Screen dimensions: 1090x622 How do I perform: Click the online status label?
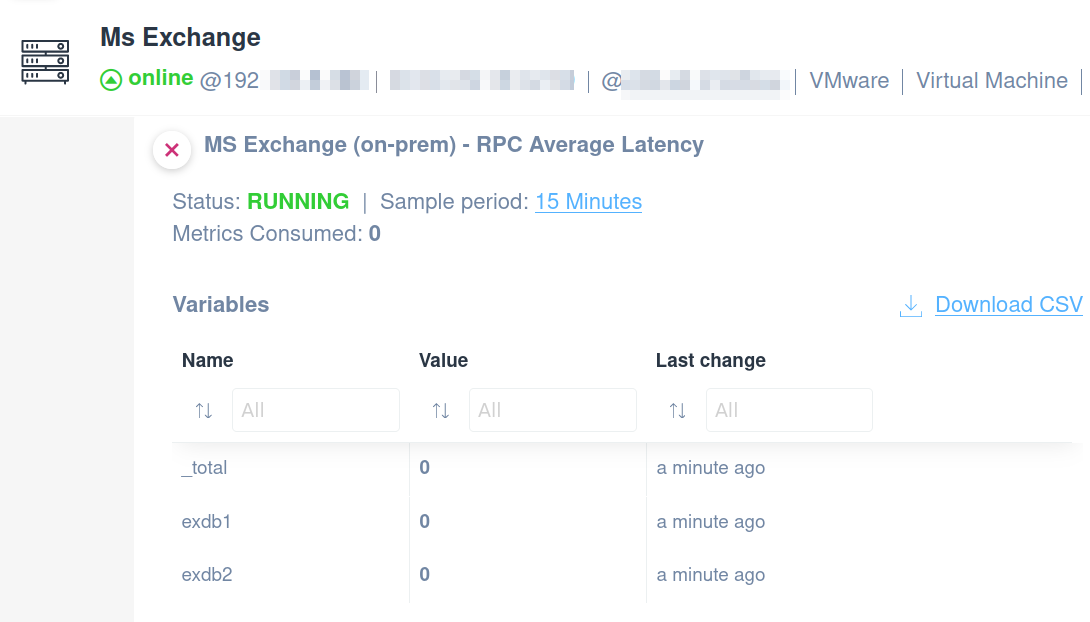pos(161,78)
